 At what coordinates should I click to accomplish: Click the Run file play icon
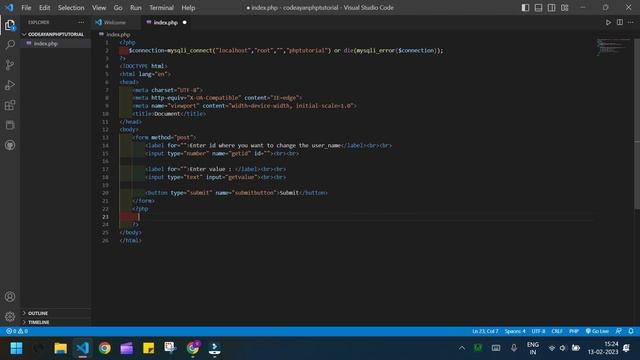coord(608,22)
